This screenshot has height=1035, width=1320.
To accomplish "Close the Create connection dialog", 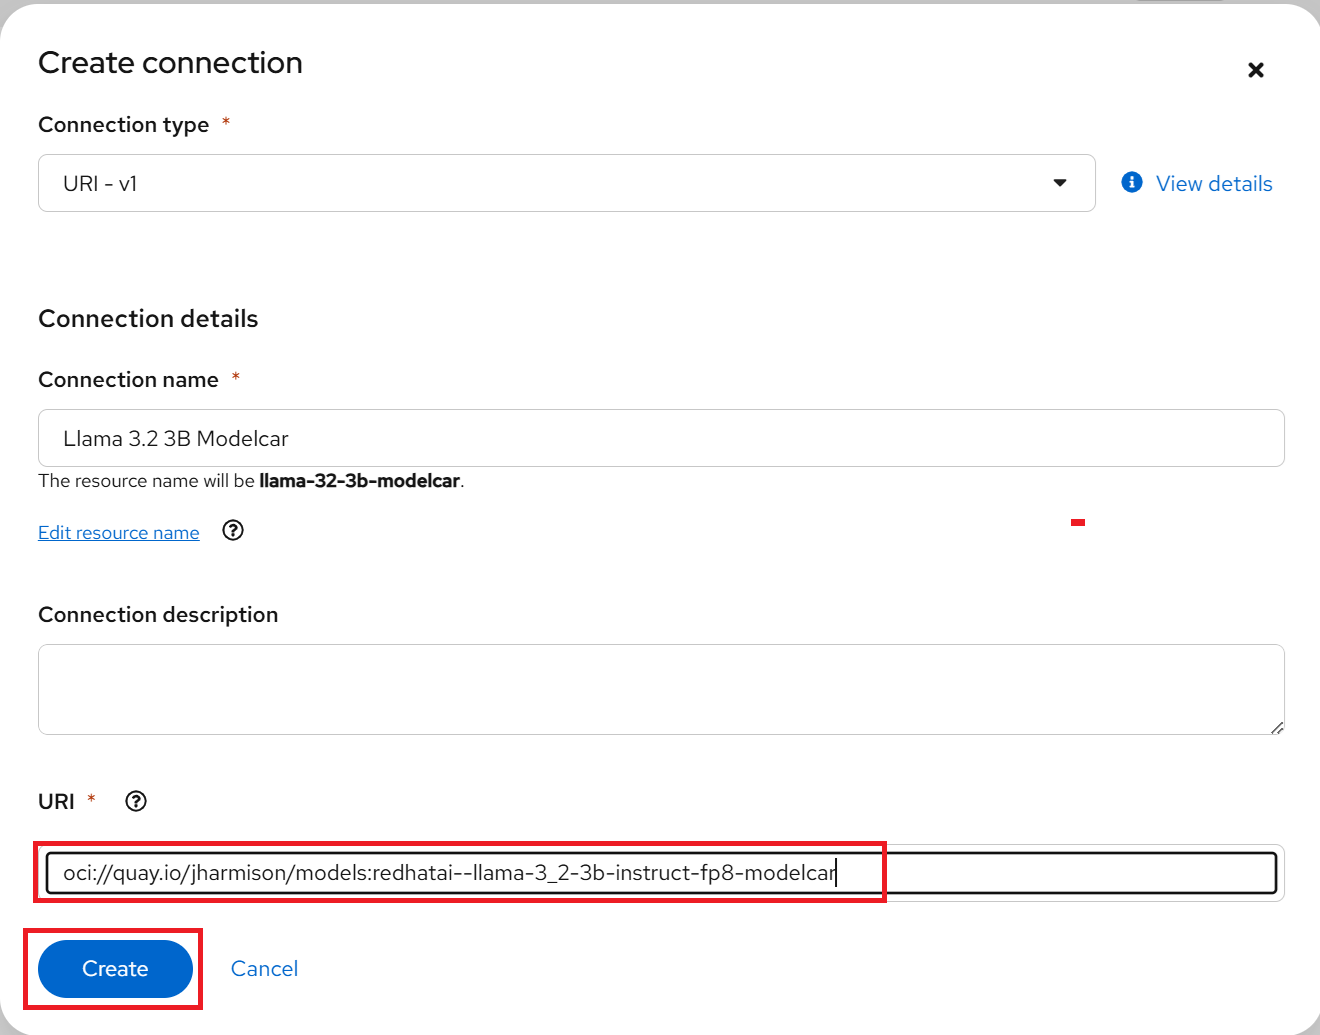I will coord(1256,70).
